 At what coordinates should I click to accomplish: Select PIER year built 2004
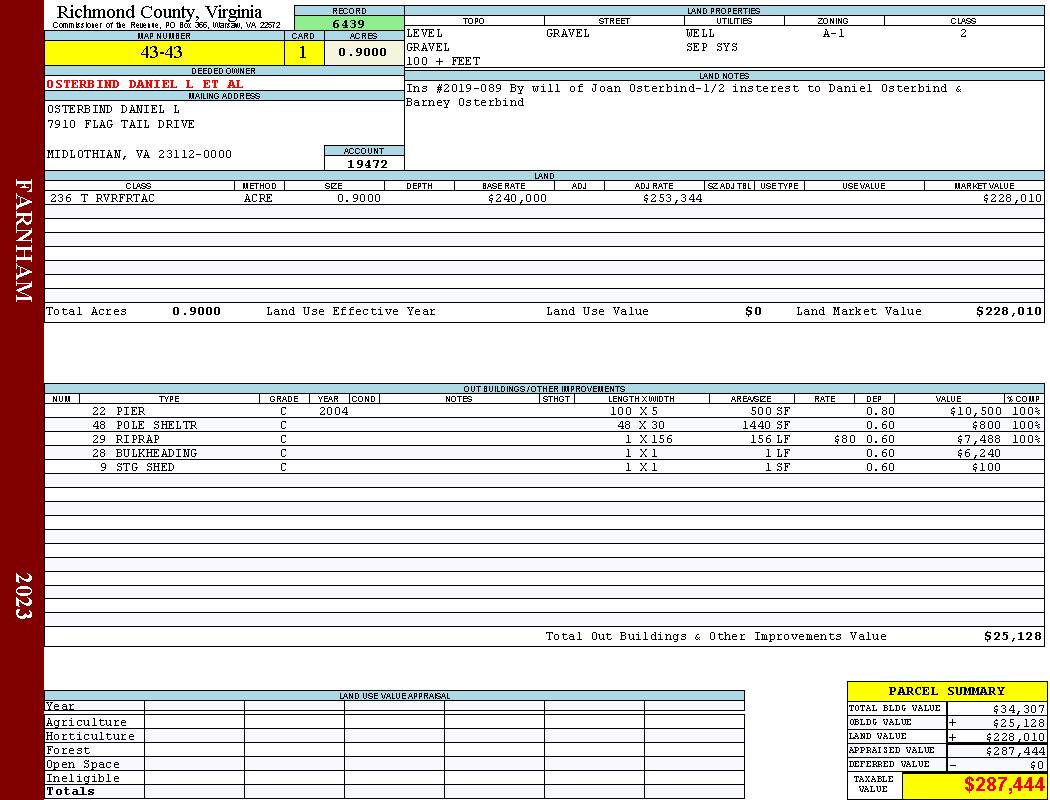(333, 411)
